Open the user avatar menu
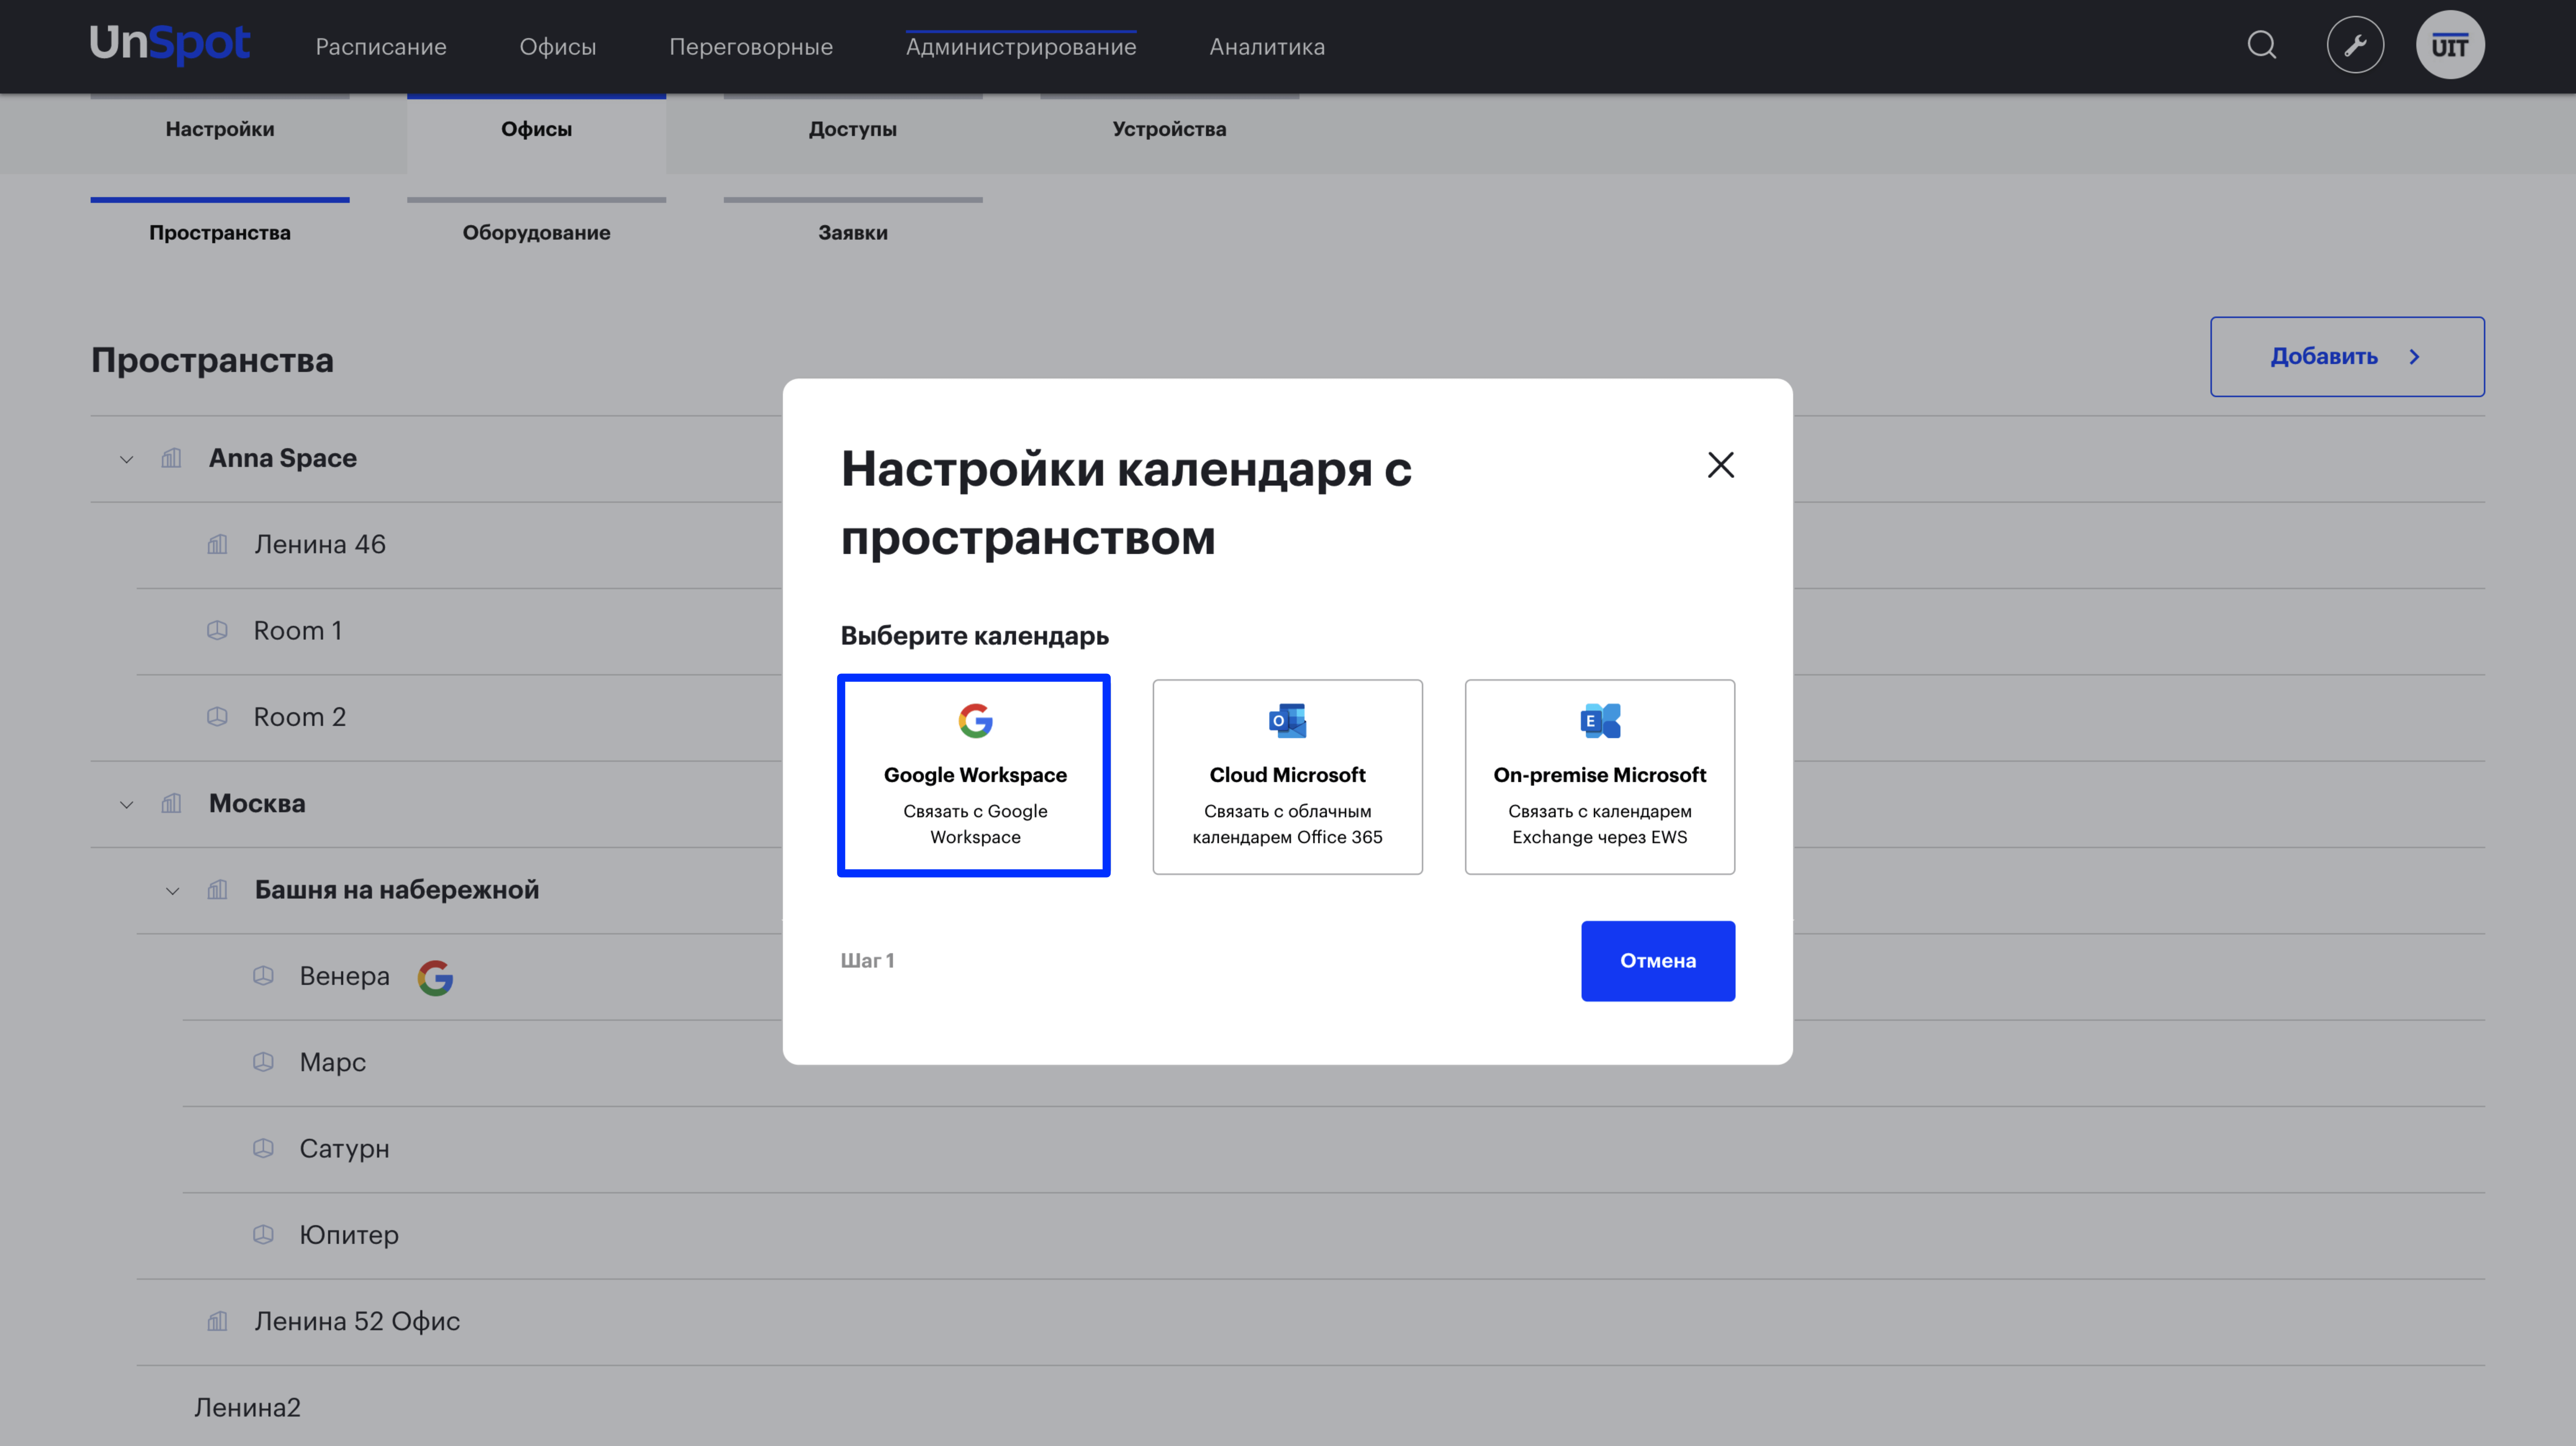This screenshot has width=2576, height=1446. click(2450, 45)
